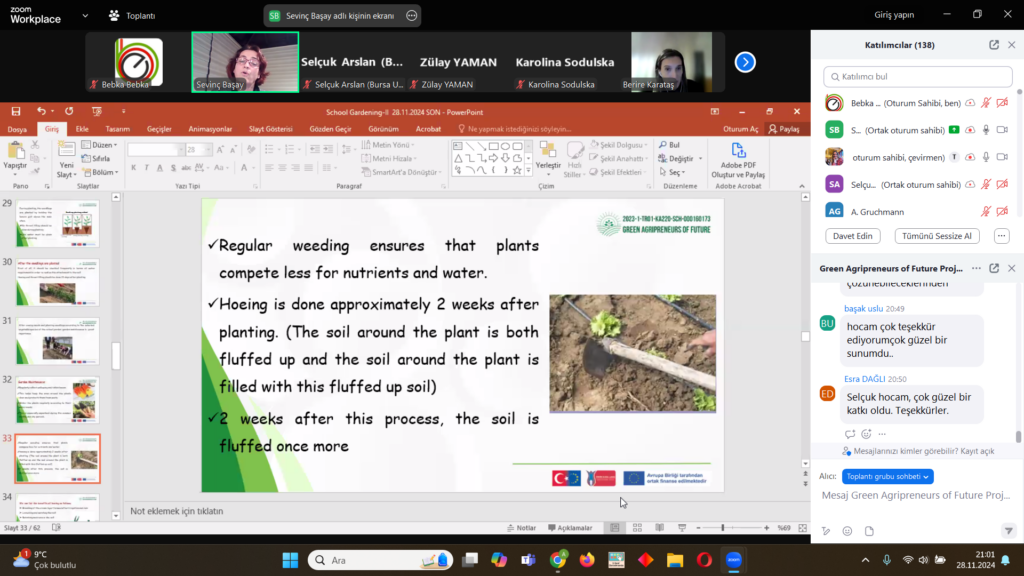Add reaction to Esra DAĞLI's message
Viewport: 1024px width, 576px height.
866,434
